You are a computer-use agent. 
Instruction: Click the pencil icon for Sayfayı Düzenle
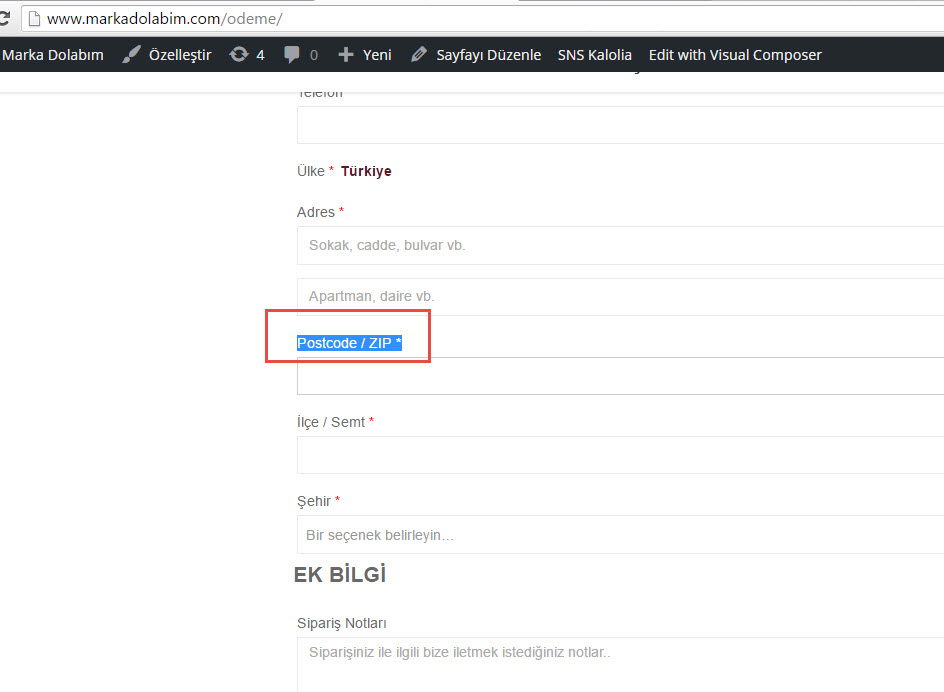(x=419, y=55)
